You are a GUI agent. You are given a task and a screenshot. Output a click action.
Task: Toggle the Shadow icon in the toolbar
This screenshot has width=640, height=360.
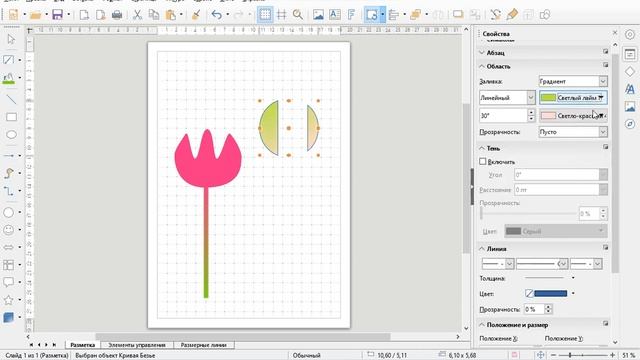coord(458,15)
